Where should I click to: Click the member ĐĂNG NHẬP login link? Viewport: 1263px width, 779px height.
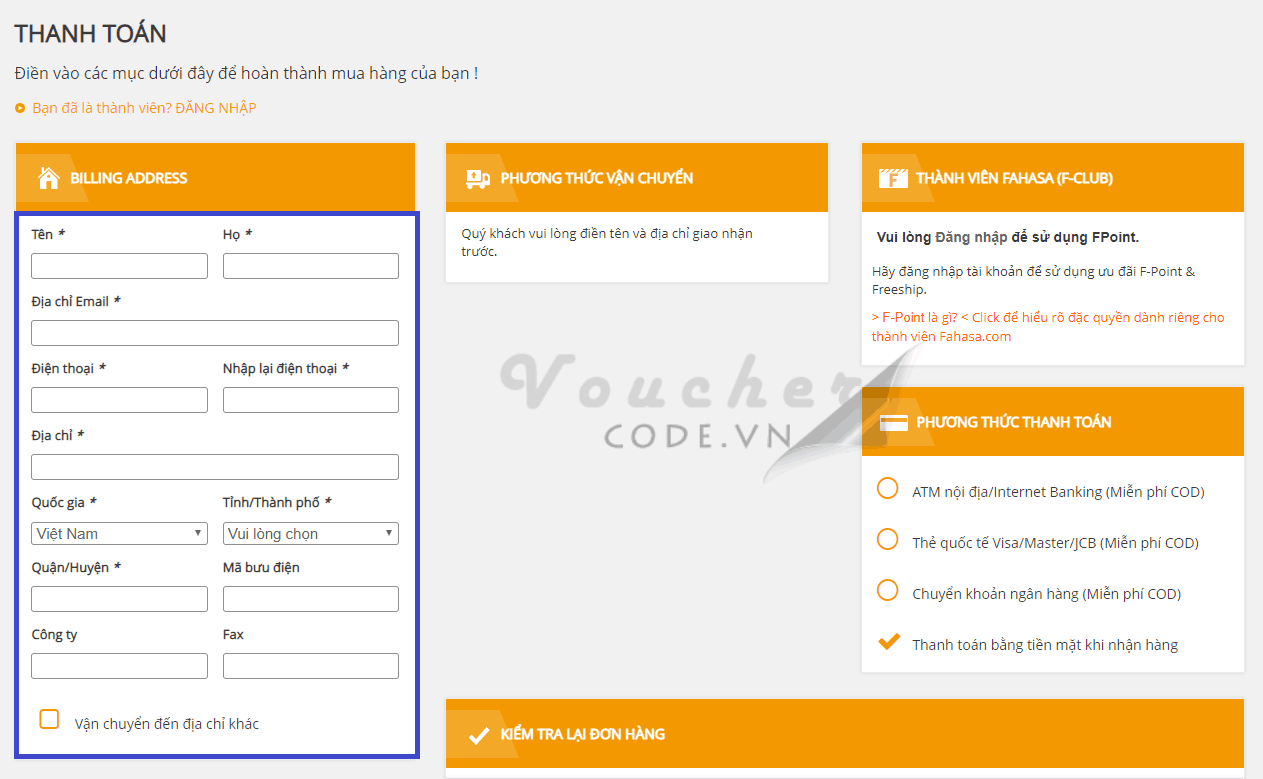(215, 108)
